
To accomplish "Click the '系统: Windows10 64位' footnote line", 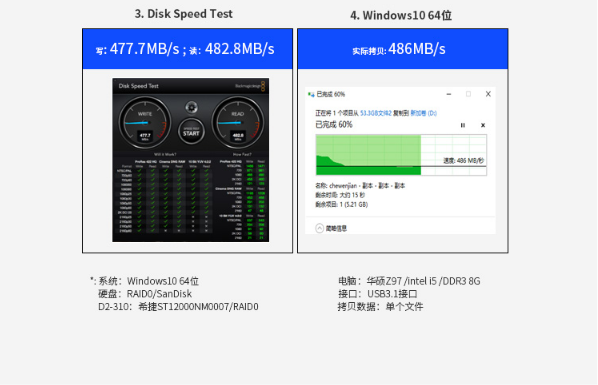I will pyautogui.click(x=145, y=281).
